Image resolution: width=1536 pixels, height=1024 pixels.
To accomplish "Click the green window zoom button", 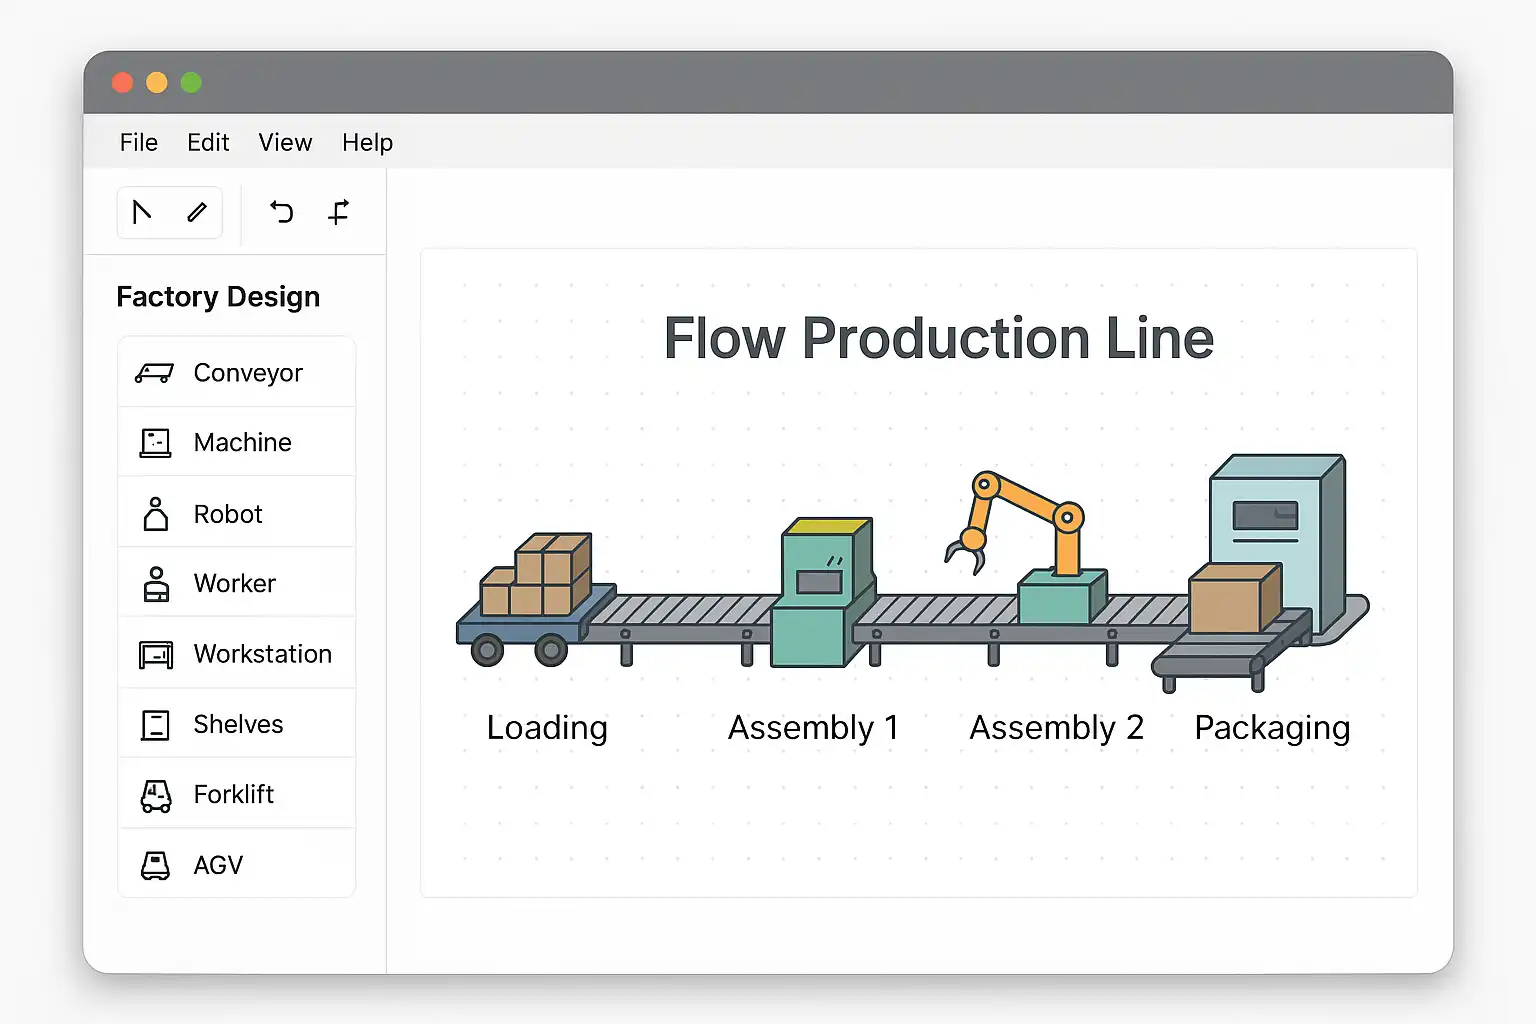I will tap(191, 83).
